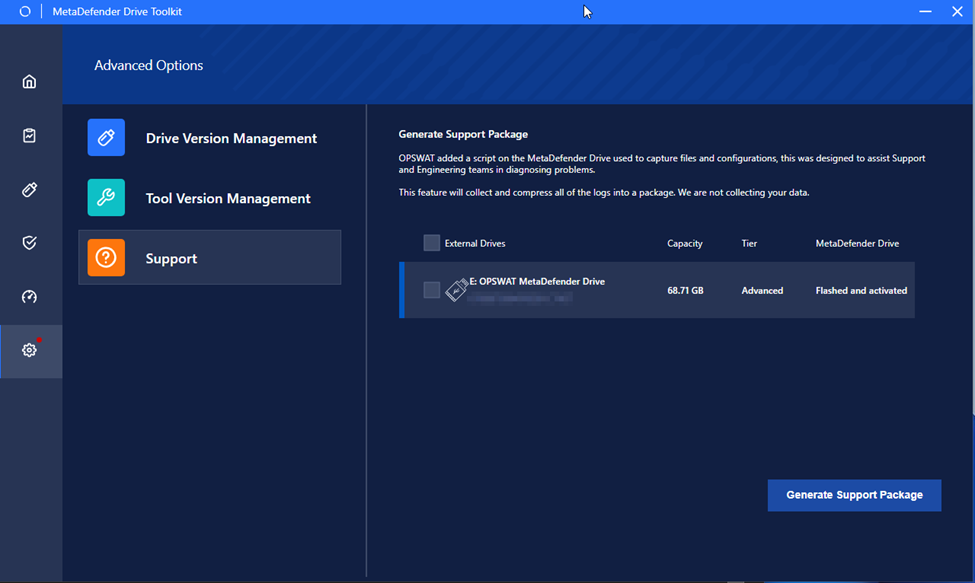975x583 pixels.
Task: Click the Capacity column header
Action: (x=685, y=243)
